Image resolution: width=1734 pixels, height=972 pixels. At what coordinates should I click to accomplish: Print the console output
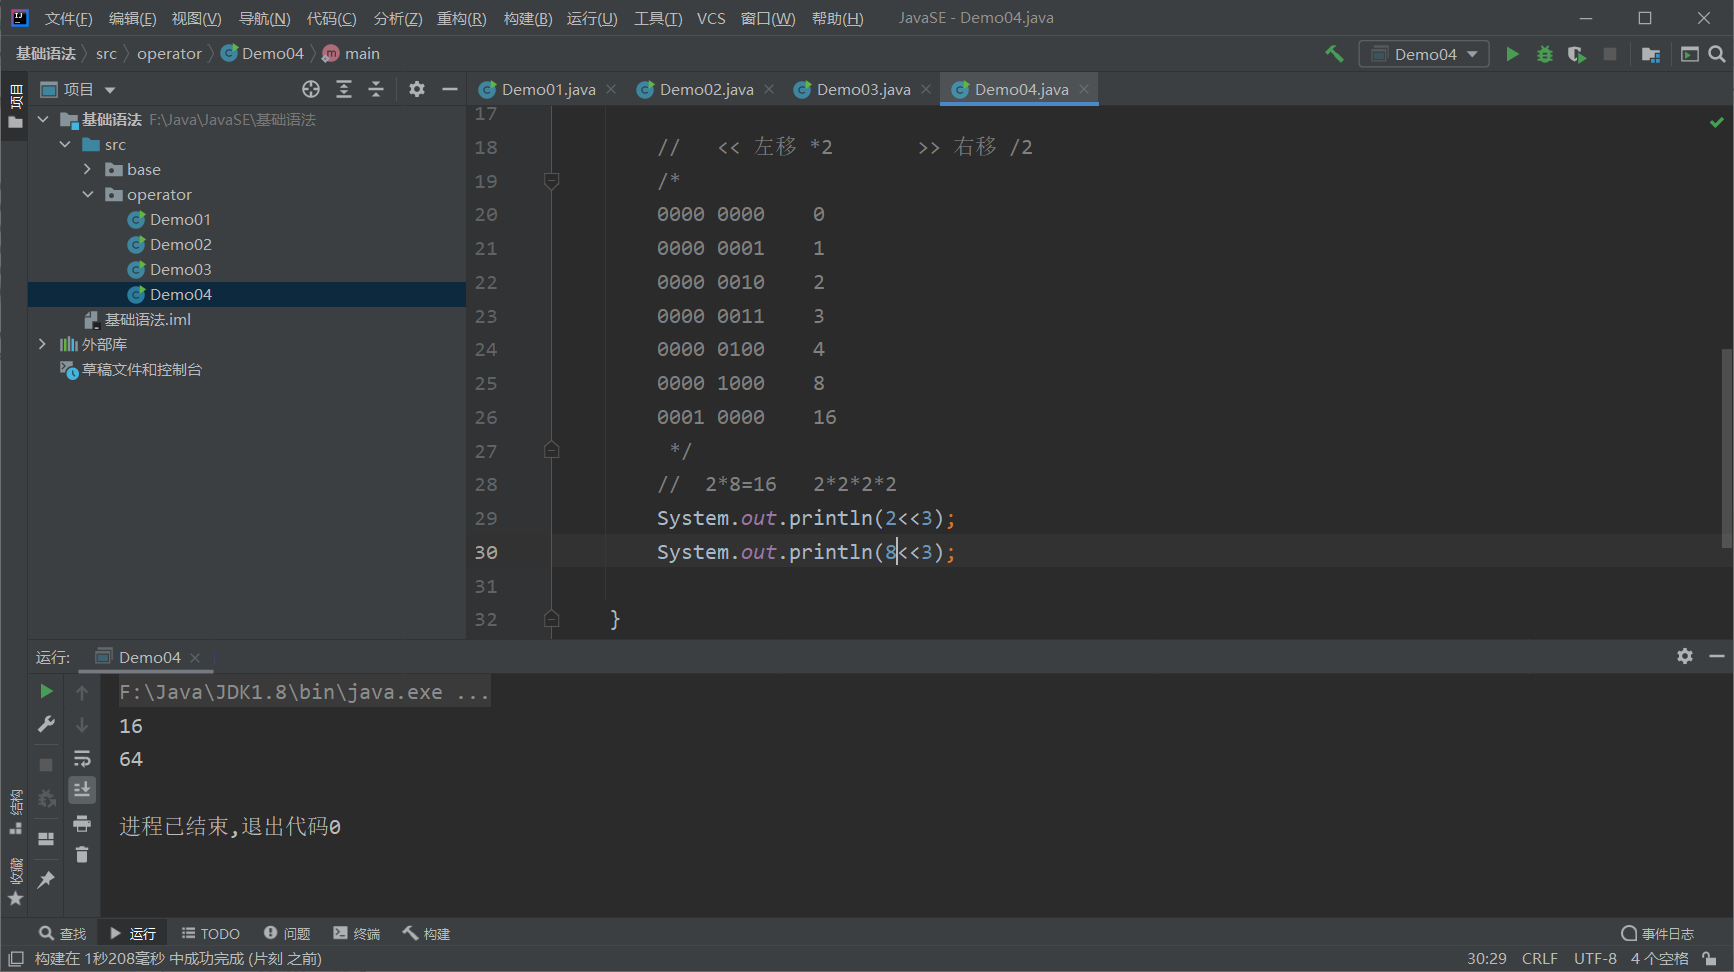pyautogui.click(x=82, y=823)
